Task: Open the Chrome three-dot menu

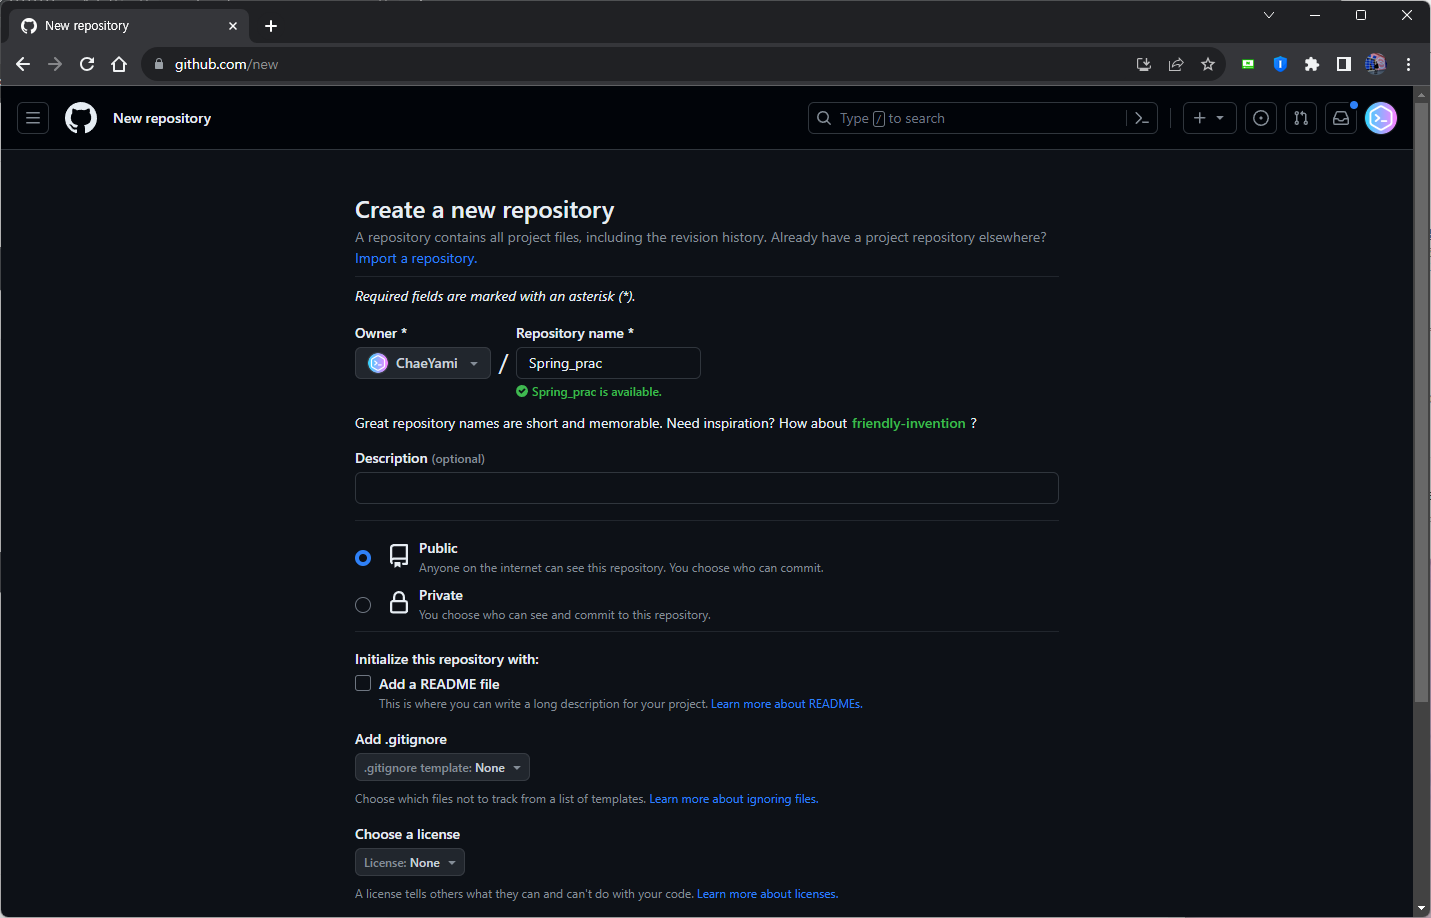Action: click(1408, 64)
